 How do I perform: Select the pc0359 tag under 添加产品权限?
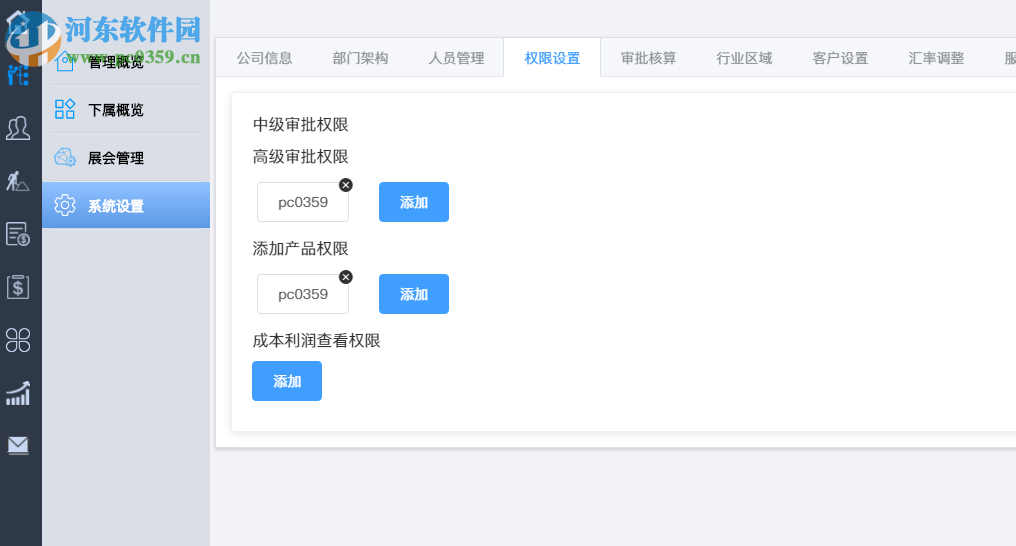pos(303,294)
